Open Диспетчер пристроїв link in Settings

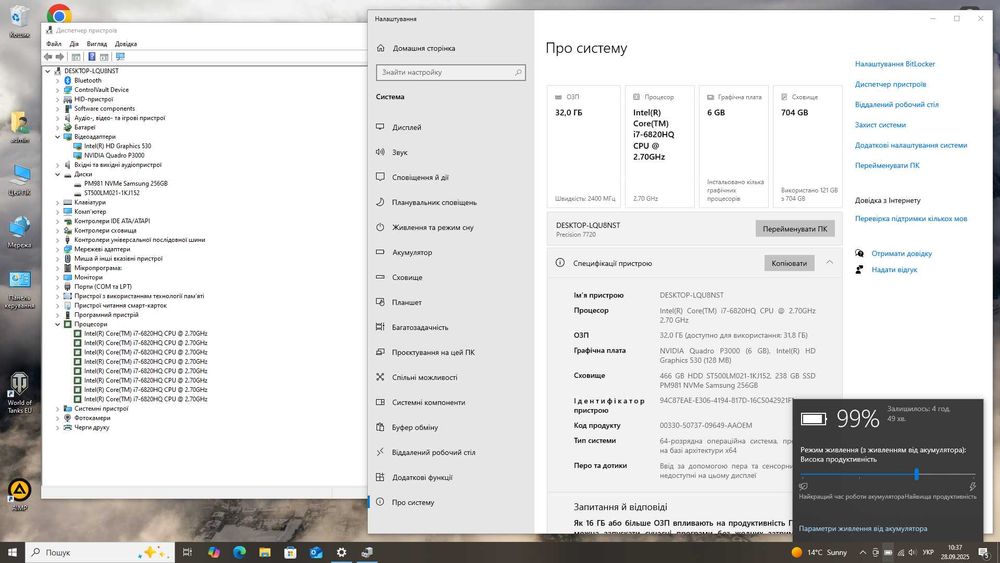coord(890,84)
